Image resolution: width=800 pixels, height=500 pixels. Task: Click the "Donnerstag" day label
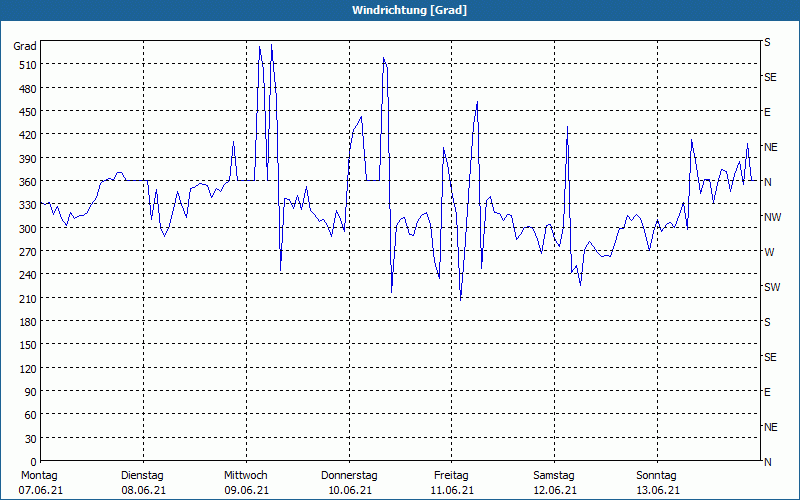coord(349,476)
